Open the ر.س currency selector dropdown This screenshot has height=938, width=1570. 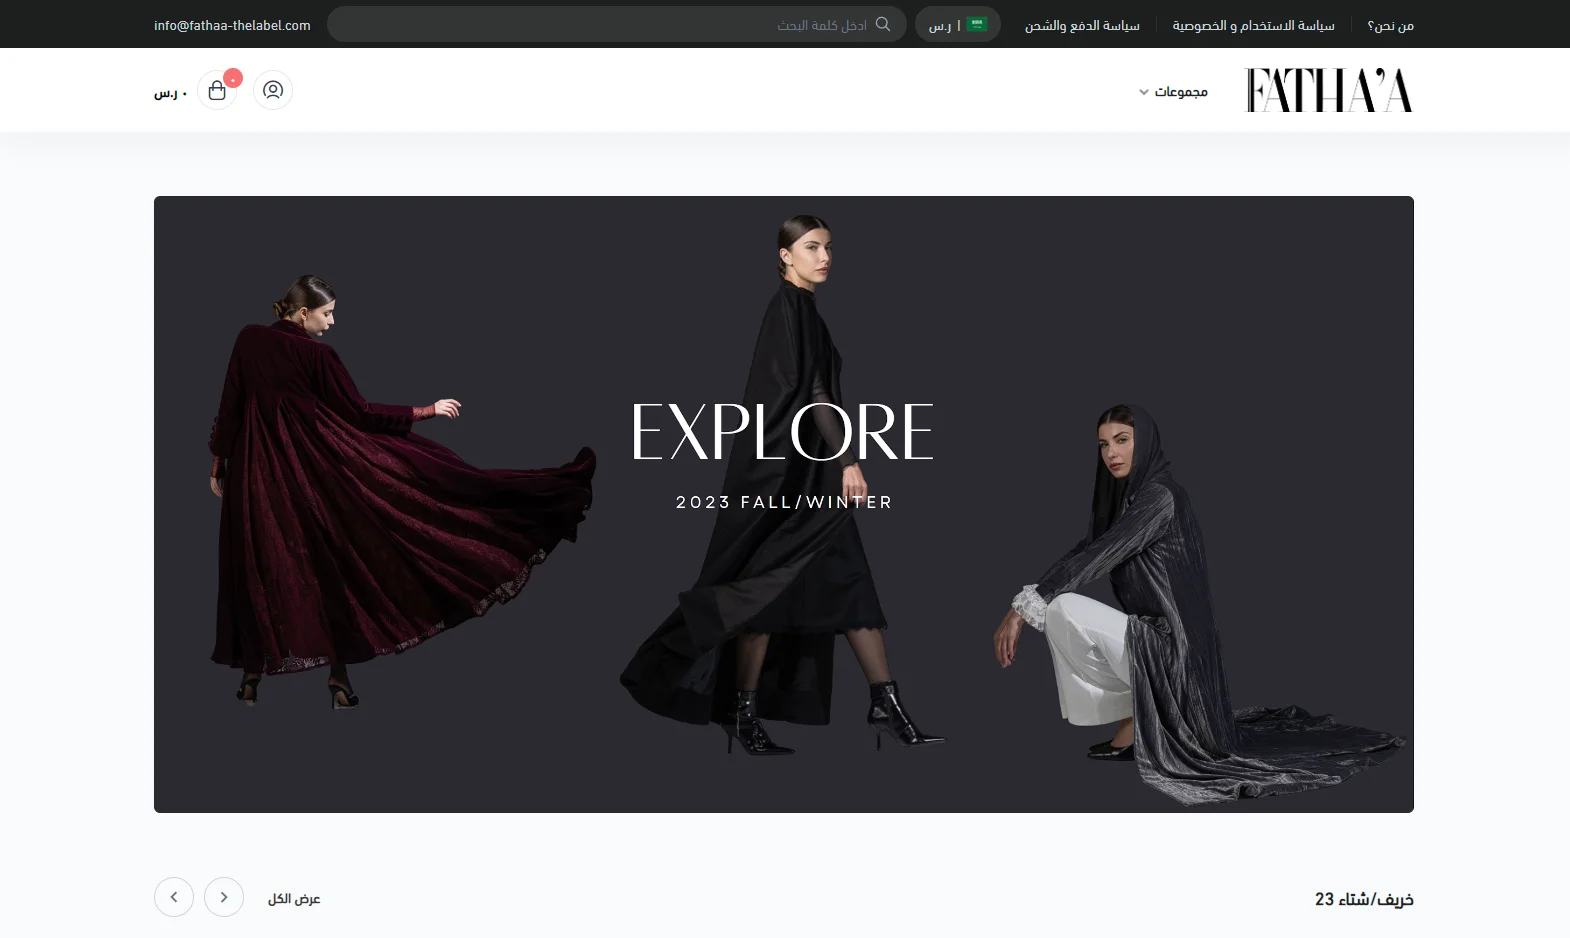click(x=958, y=24)
